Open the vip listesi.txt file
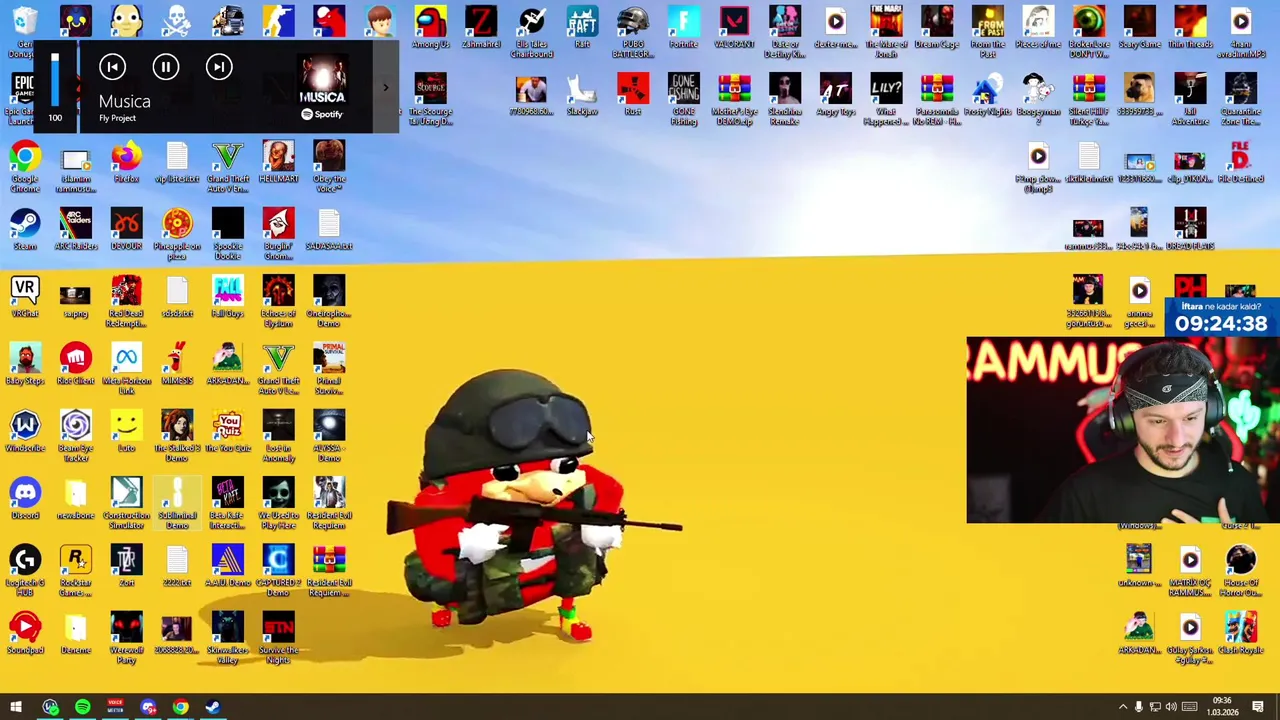Image resolution: width=1280 pixels, height=720 pixels. [x=177, y=163]
